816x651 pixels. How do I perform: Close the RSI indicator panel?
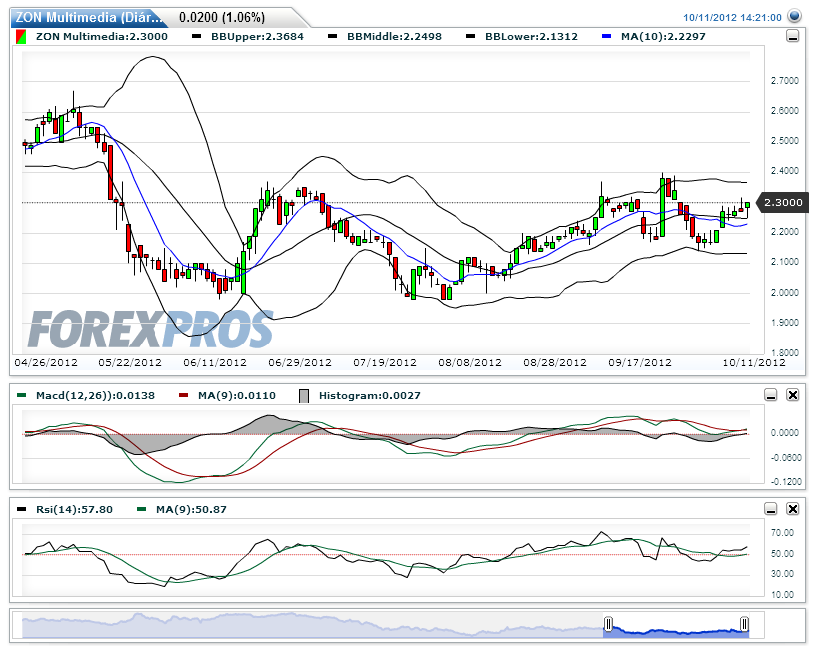click(792, 508)
